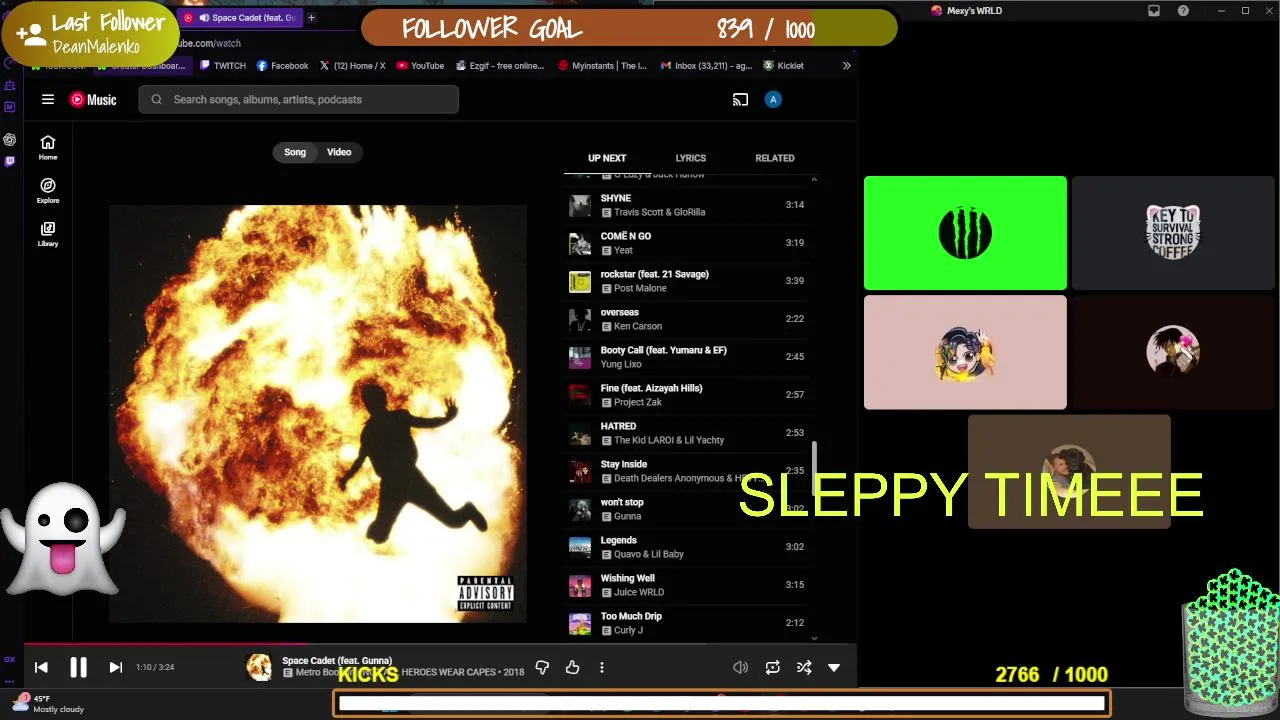Open the Kicklet bookmark
1280x720 pixels.
pyautogui.click(x=783, y=66)
